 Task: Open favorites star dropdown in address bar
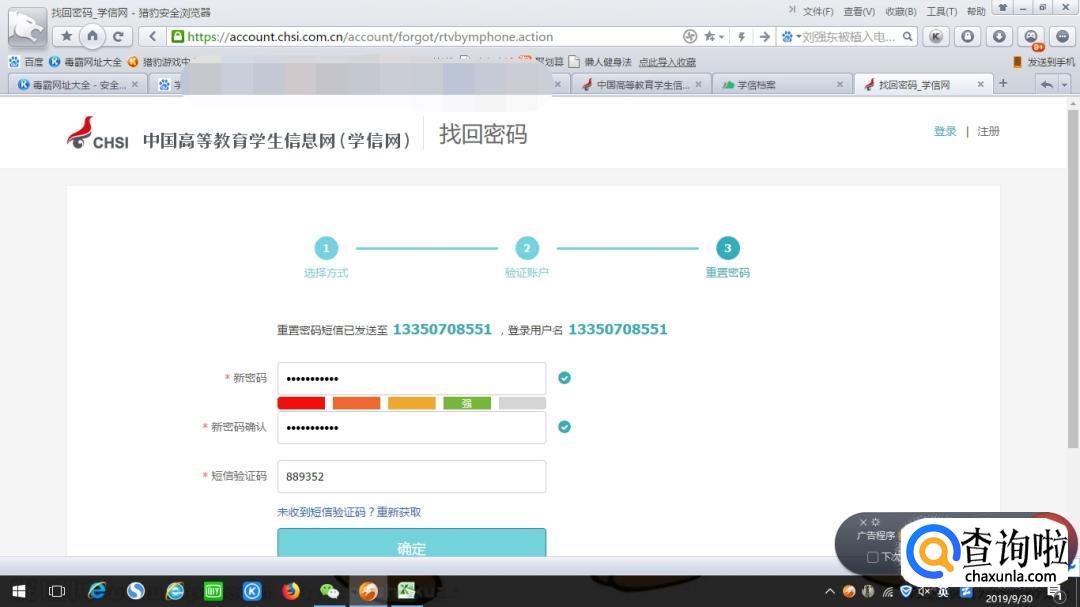tap(713, 37)
